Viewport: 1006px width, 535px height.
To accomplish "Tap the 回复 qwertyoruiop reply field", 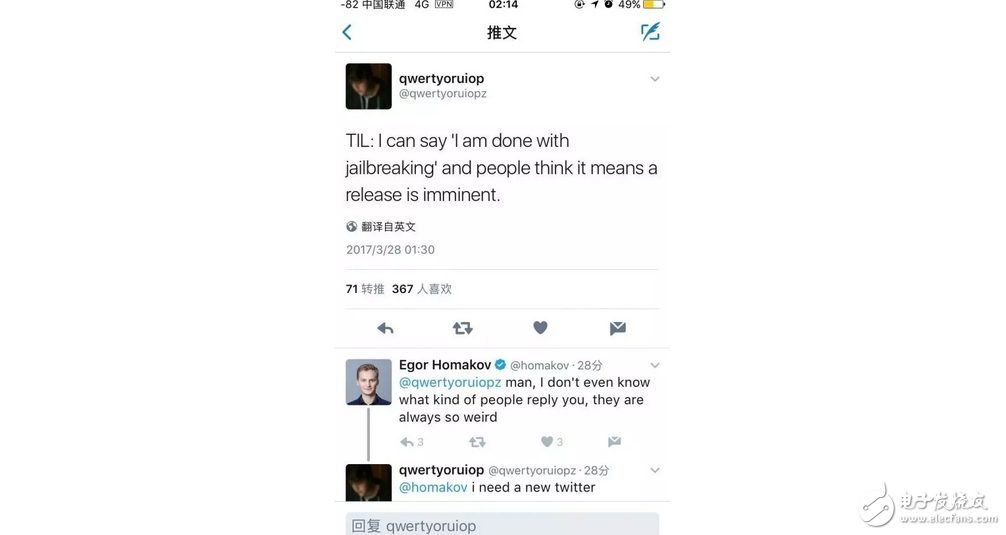I will pos(502,525).
